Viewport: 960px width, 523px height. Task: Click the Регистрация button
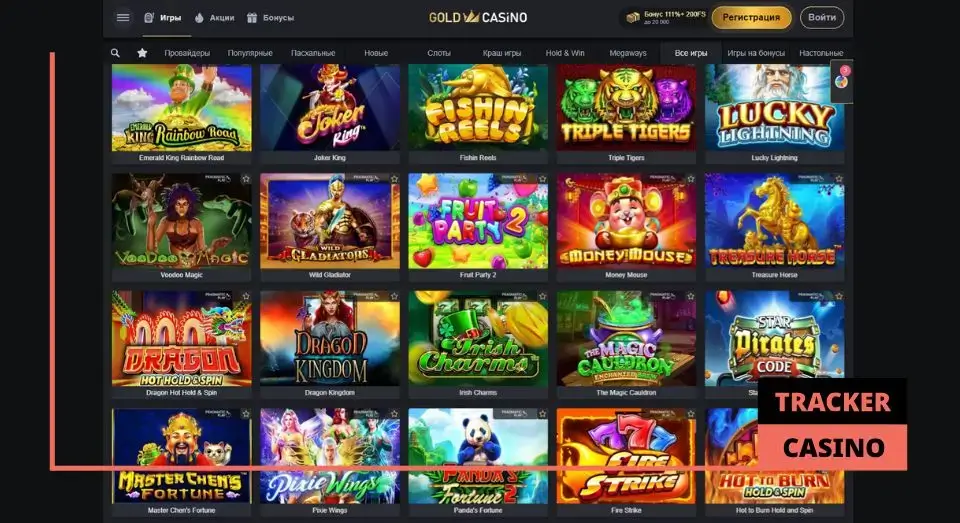pyautogui.click(x=751, y=18)
